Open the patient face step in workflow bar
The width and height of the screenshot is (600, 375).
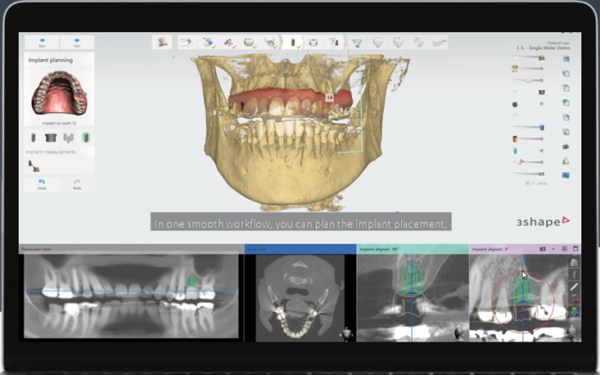(162, 42)
